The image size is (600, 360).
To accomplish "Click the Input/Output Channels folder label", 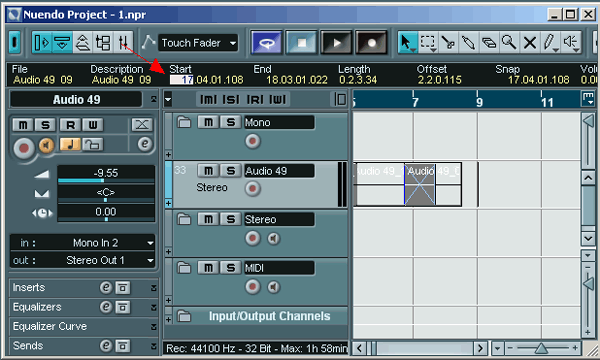I will (x=269, y=316).
